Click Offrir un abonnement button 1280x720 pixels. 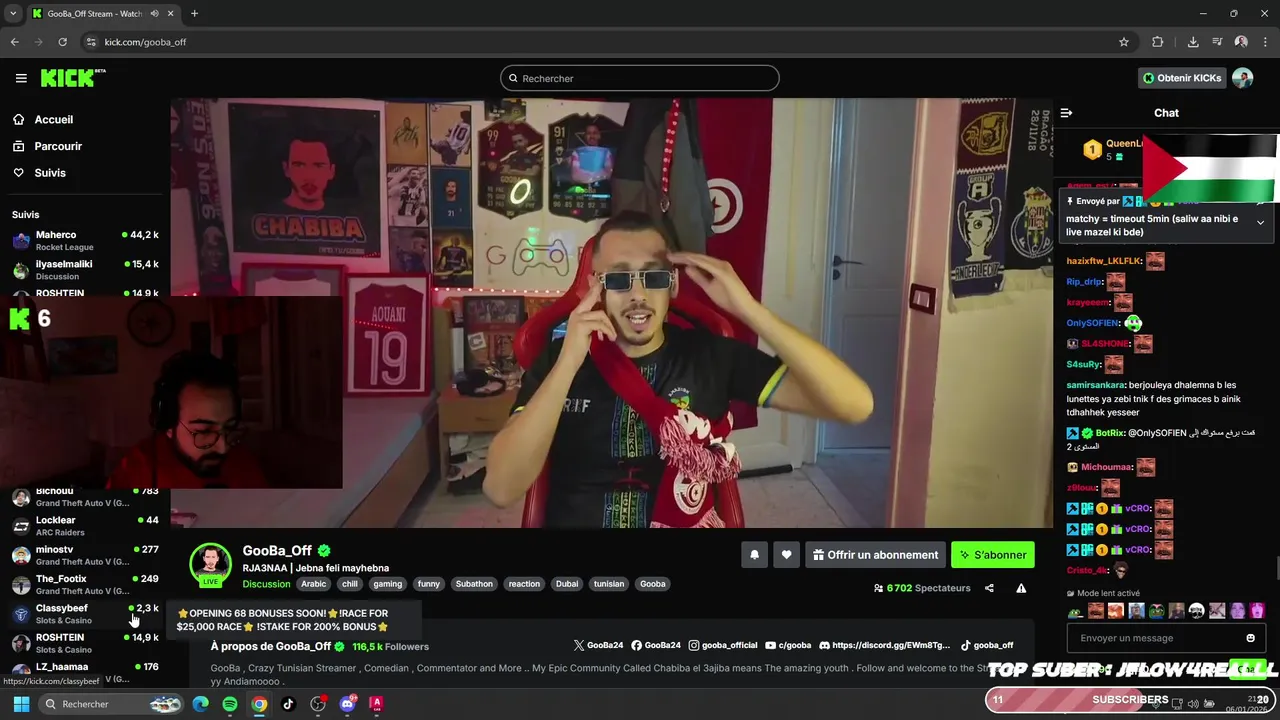coord(875,555)
